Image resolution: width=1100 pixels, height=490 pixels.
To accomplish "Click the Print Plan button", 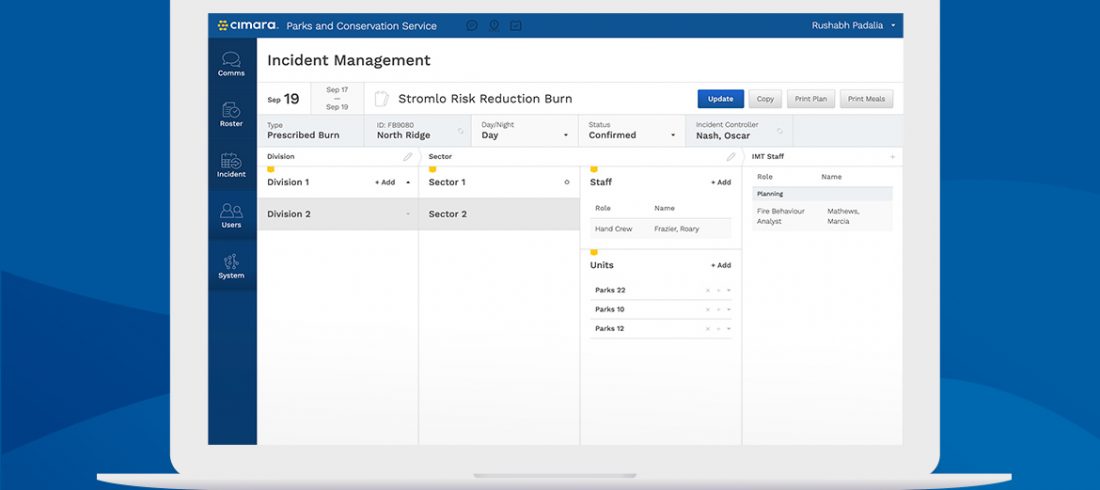I will coord(810,99).
